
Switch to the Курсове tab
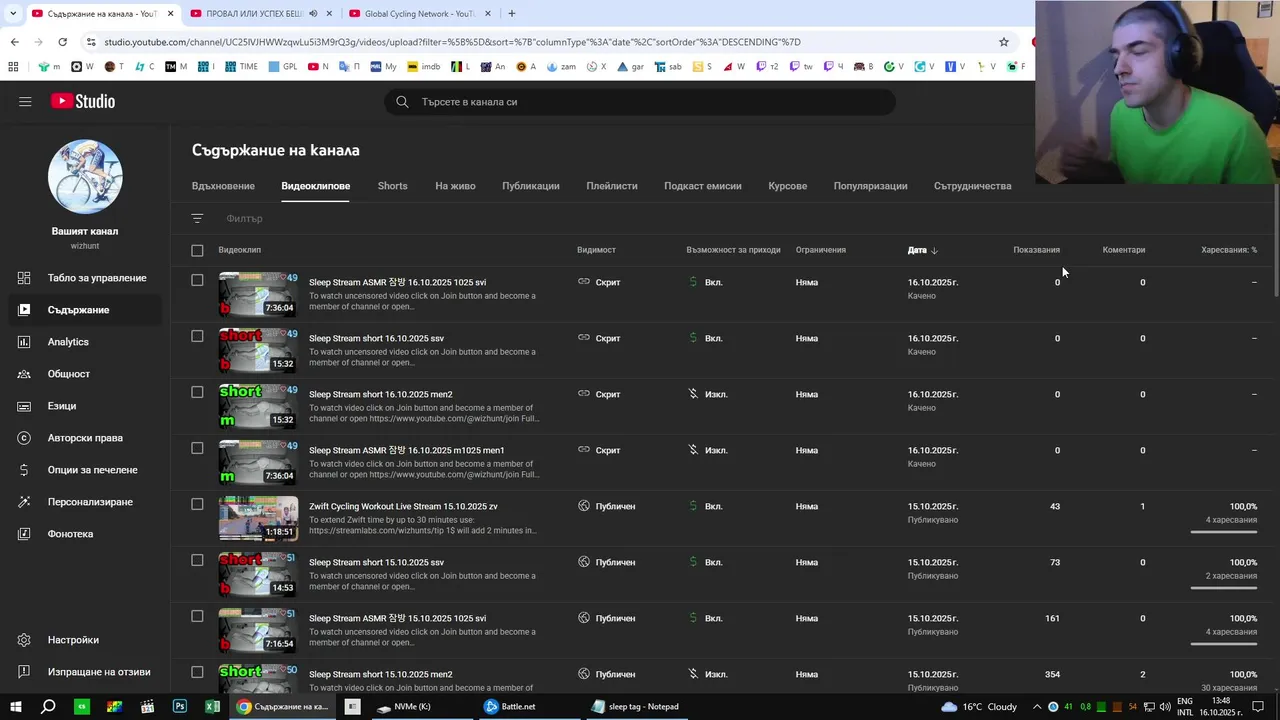[788, 186]
